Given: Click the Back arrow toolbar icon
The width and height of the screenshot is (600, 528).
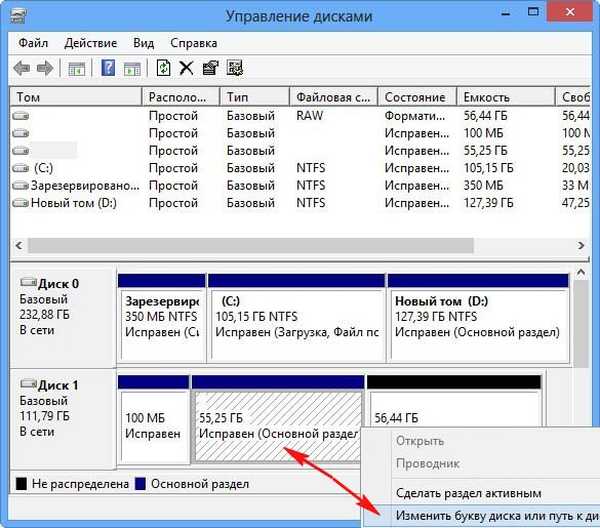Looking at the screenshot, I should click(23, 68).
